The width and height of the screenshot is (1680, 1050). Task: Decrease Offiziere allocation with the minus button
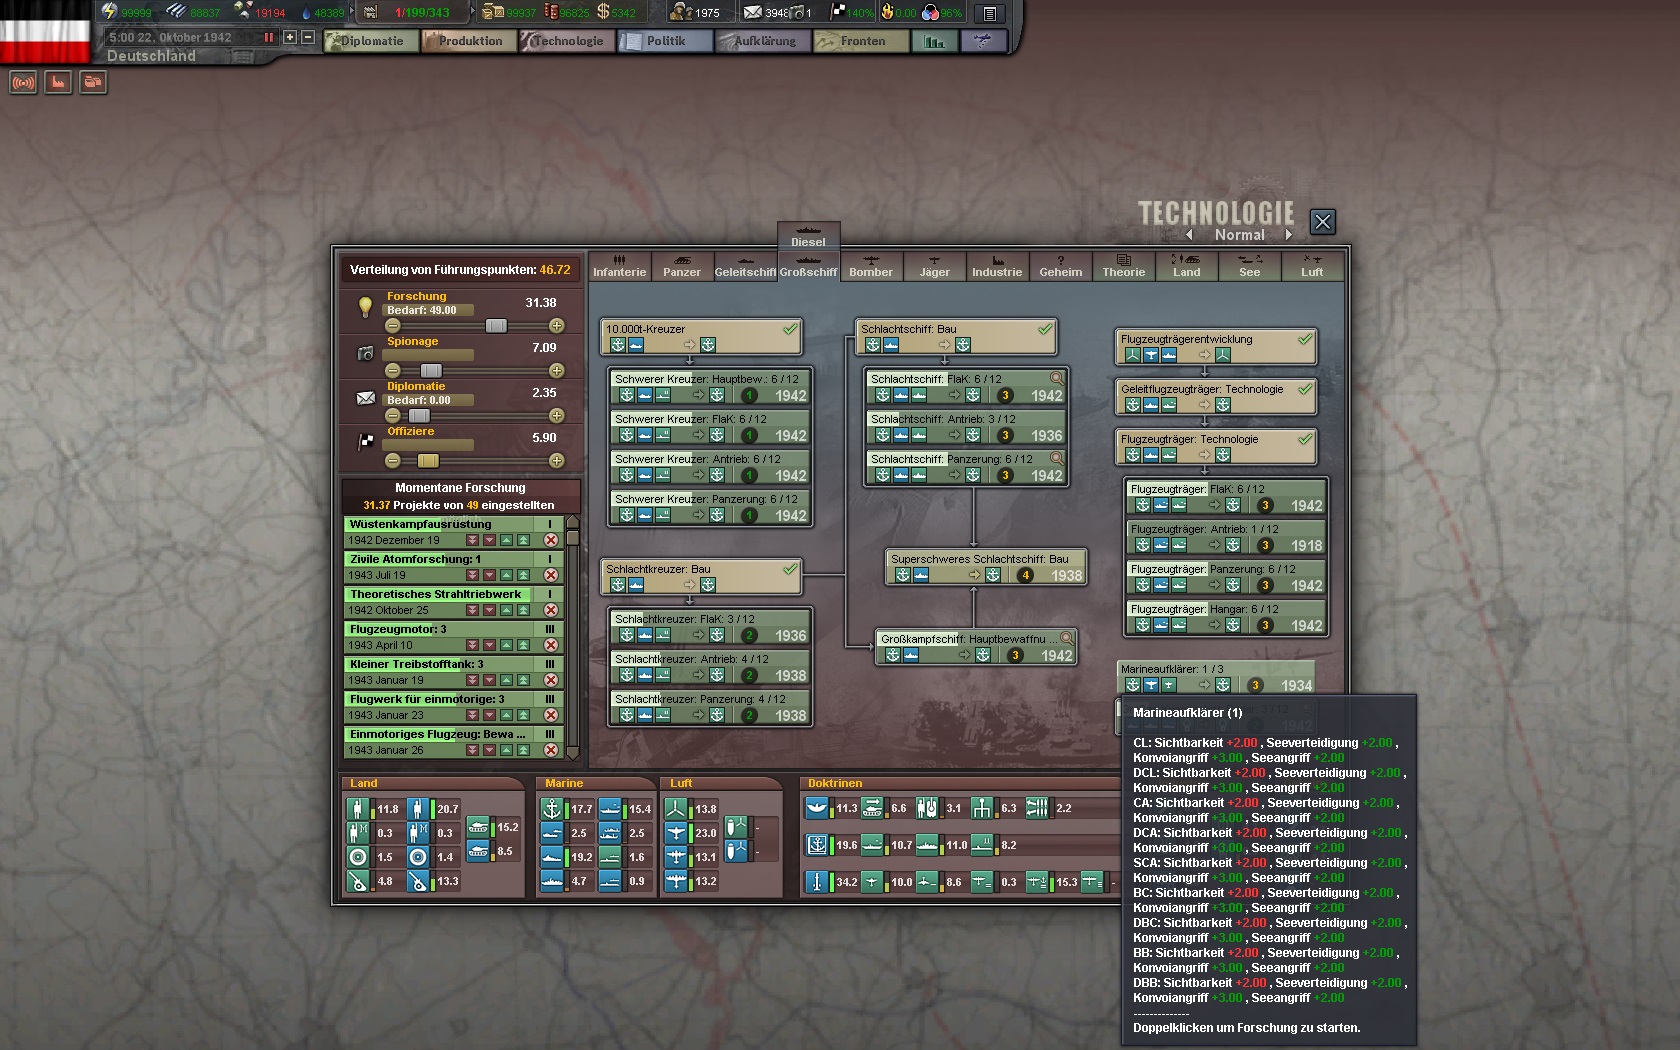pyautogui.click(x=393, y=461)
